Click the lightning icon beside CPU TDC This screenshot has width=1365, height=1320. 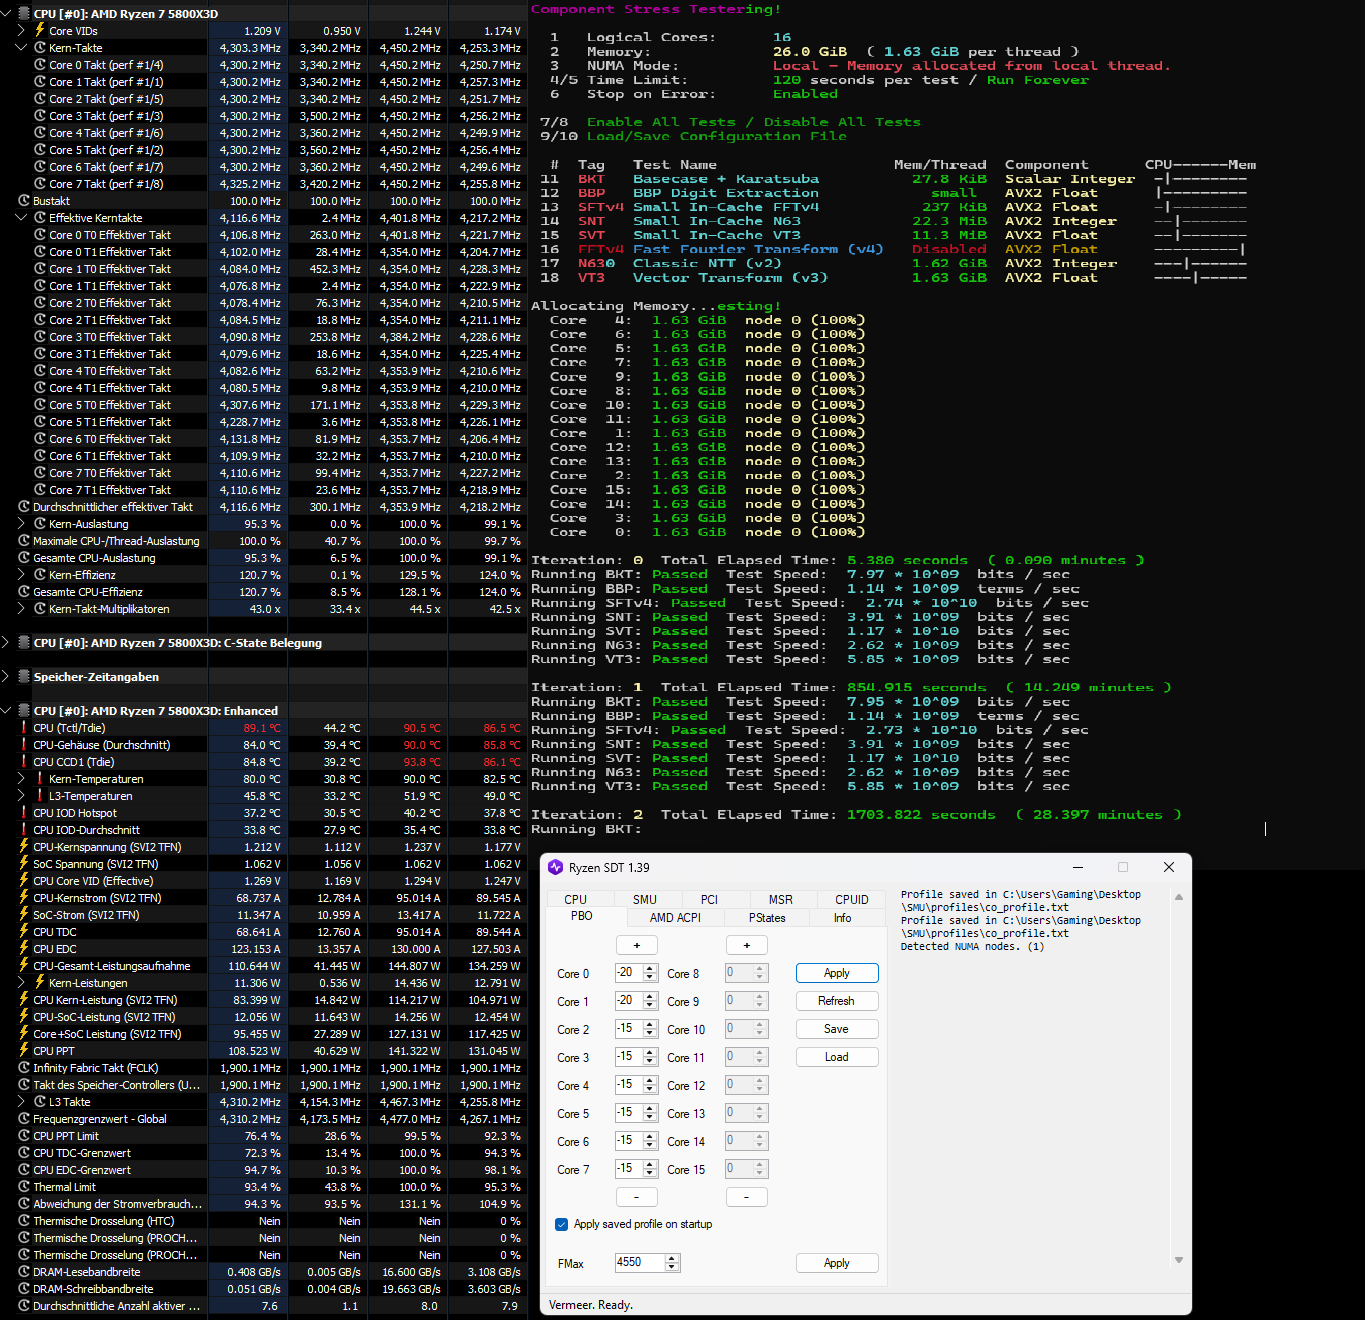[x=24, y=931]
